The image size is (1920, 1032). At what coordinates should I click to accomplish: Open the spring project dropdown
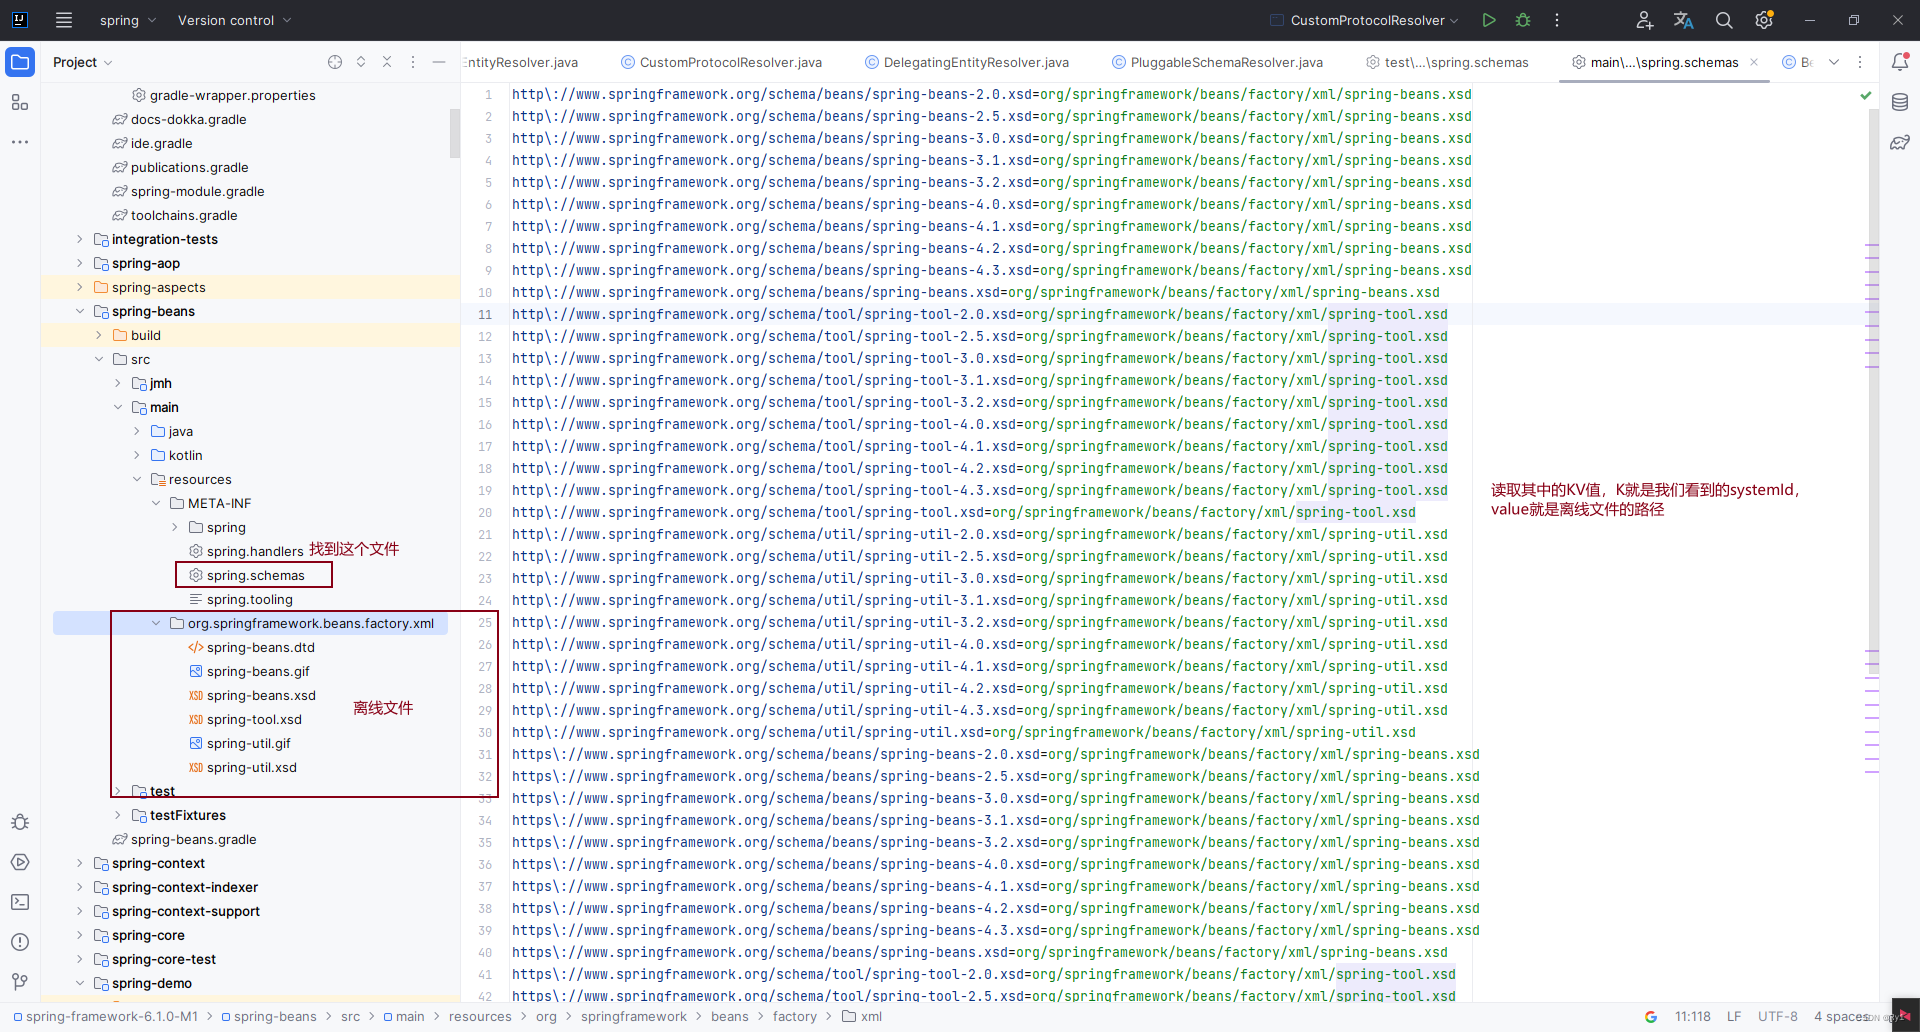tap(128, 20)
